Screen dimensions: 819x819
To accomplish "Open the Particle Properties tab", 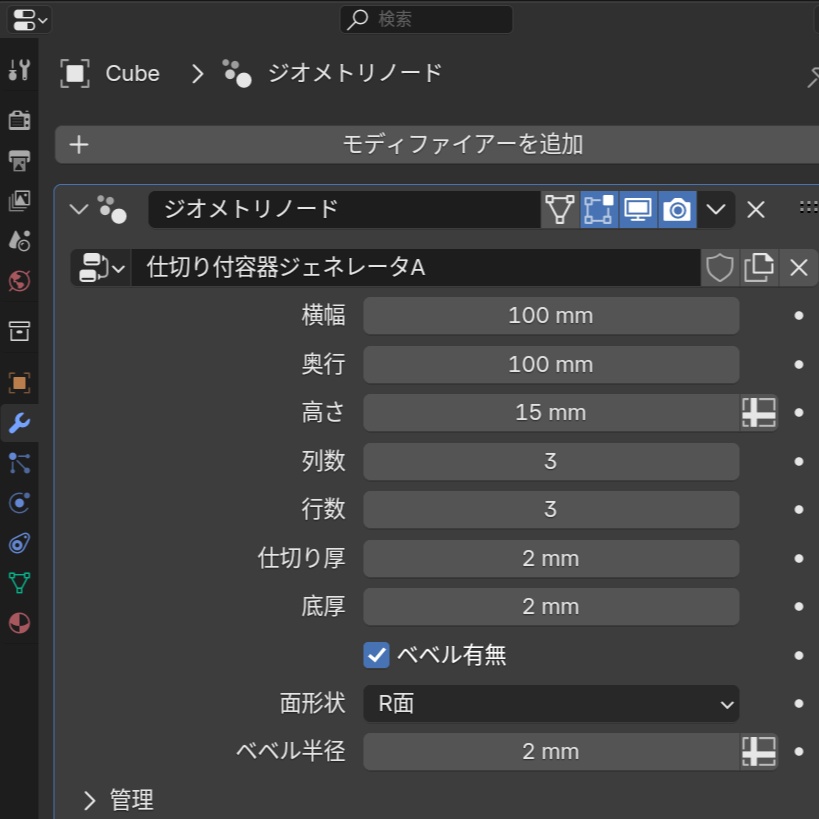I will [x=20, y=462].
